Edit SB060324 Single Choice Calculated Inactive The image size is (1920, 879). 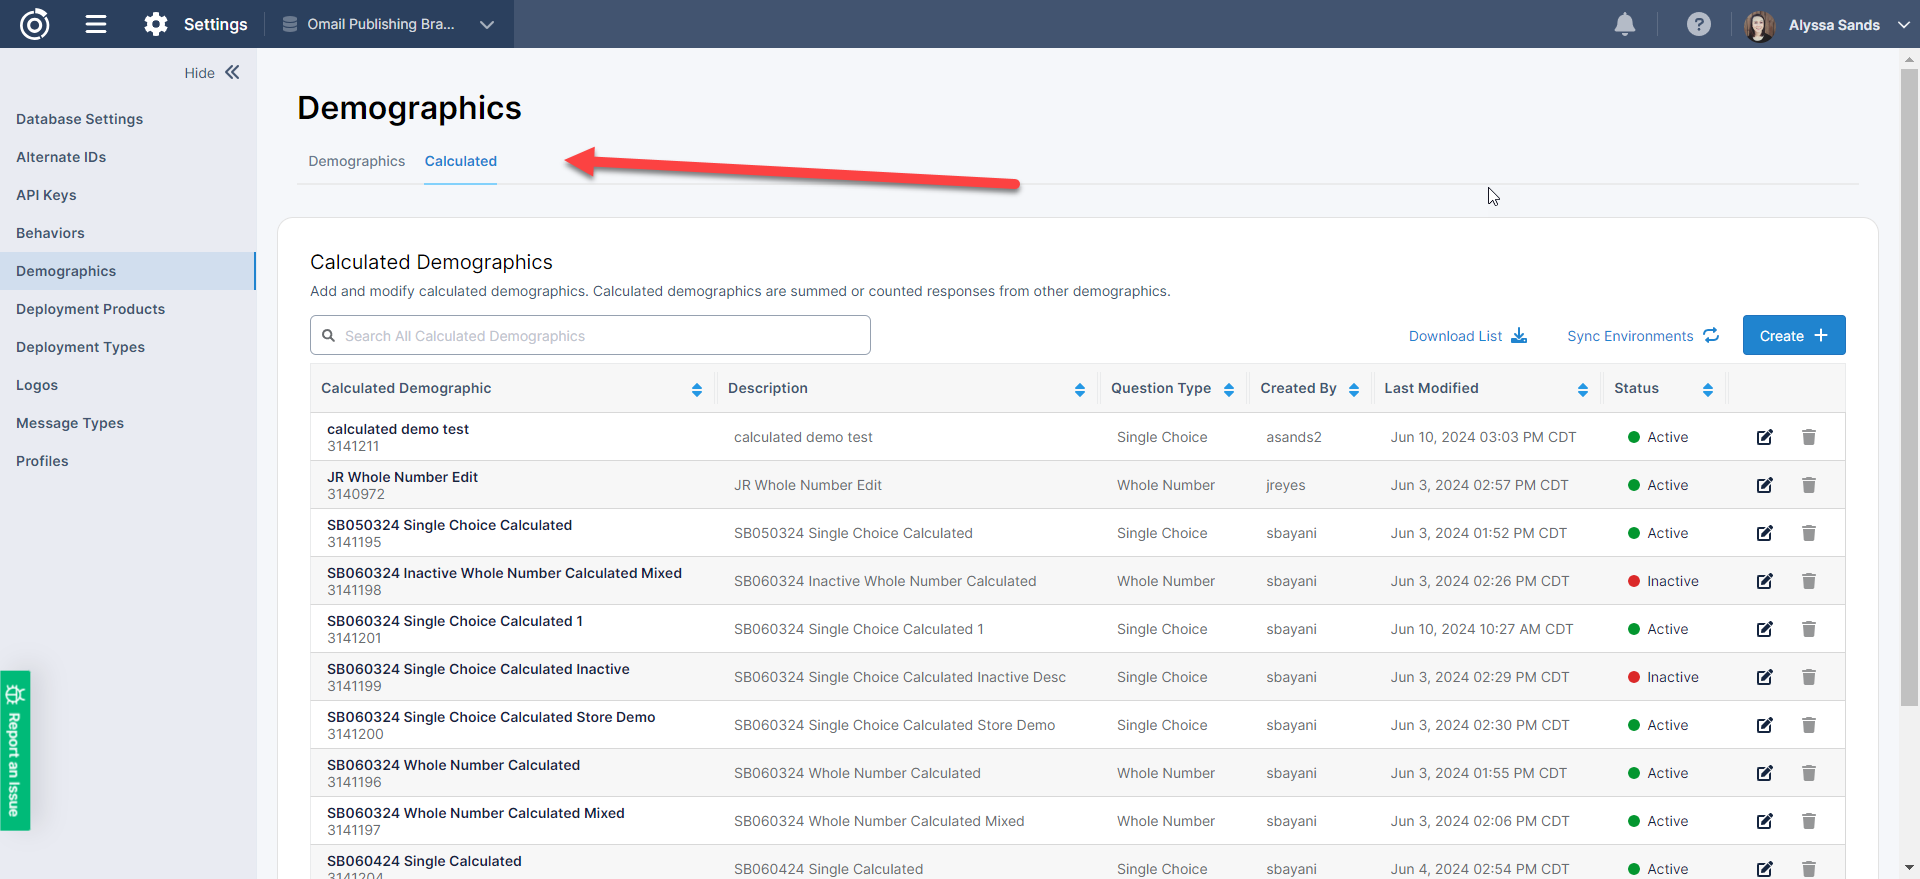click(x=1764, y=677)
